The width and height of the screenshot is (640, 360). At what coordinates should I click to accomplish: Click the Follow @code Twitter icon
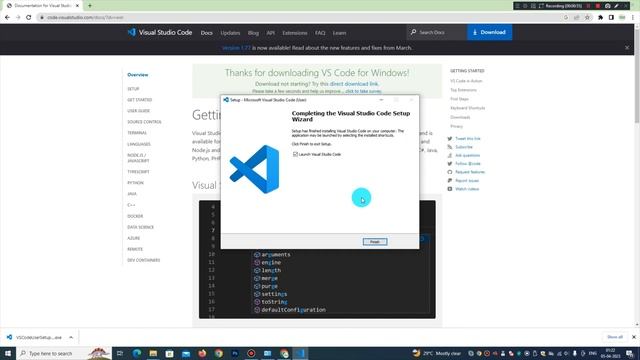pyautogui.click(x=450, y=164)
